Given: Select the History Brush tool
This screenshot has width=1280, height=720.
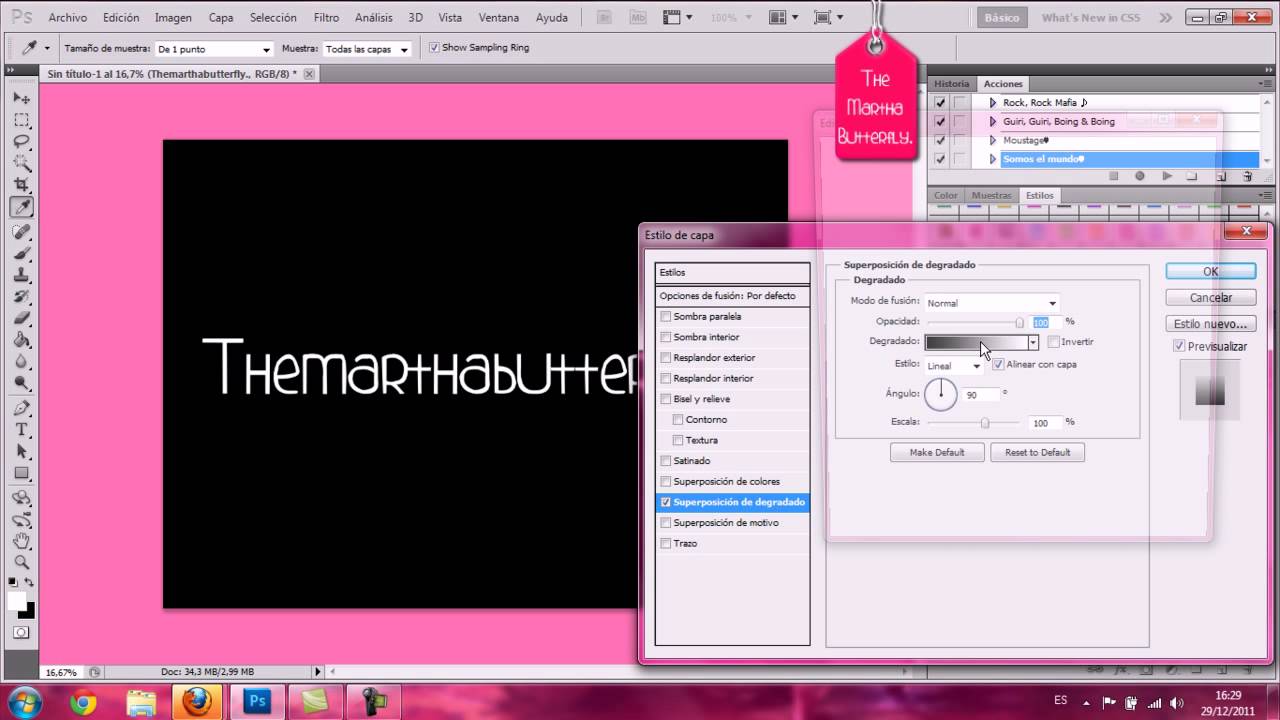Looking at the screenshot, I should [x=21, y=298].
